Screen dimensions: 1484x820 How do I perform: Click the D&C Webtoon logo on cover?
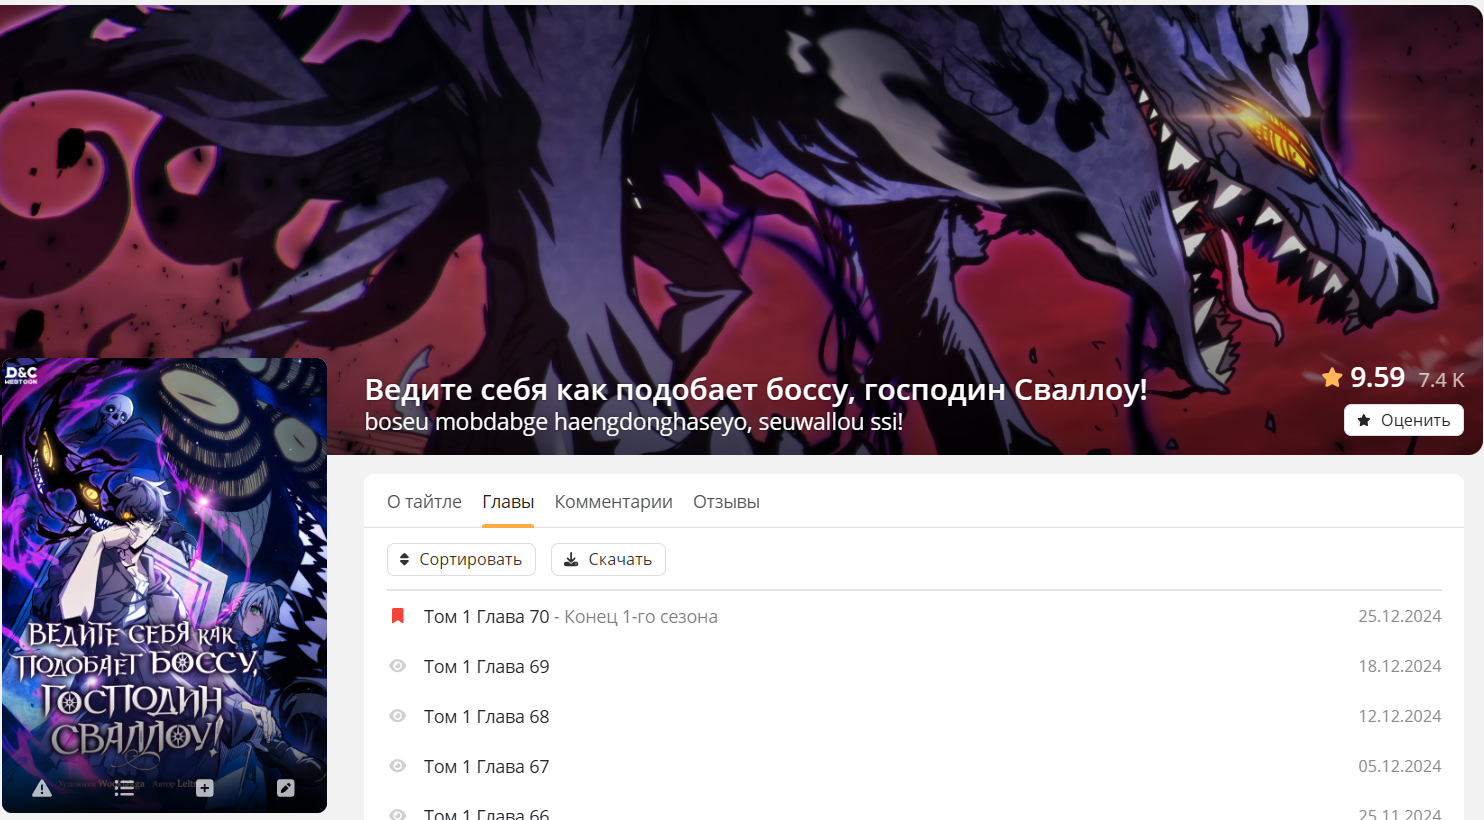point(22,375)
